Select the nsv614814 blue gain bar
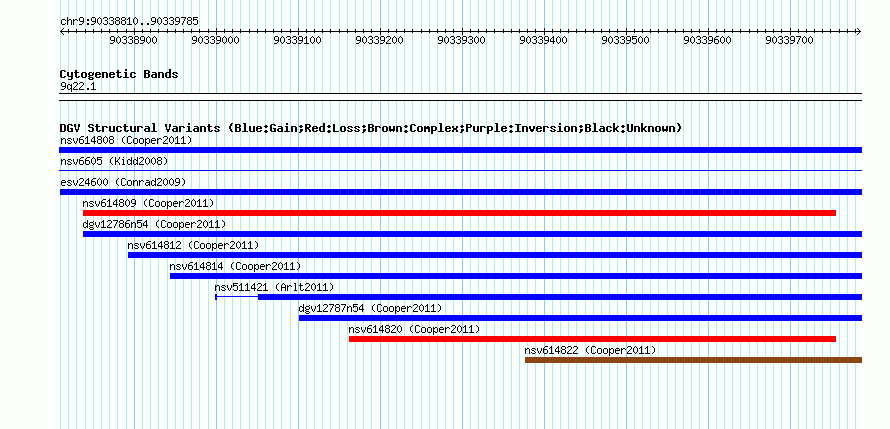 (516, 276)
